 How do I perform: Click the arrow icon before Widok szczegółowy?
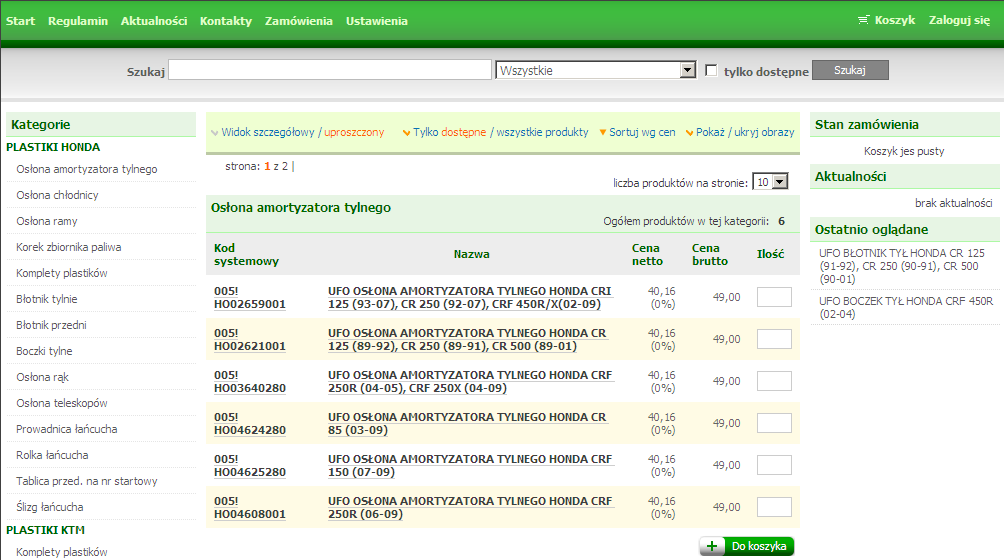[215, 132]
